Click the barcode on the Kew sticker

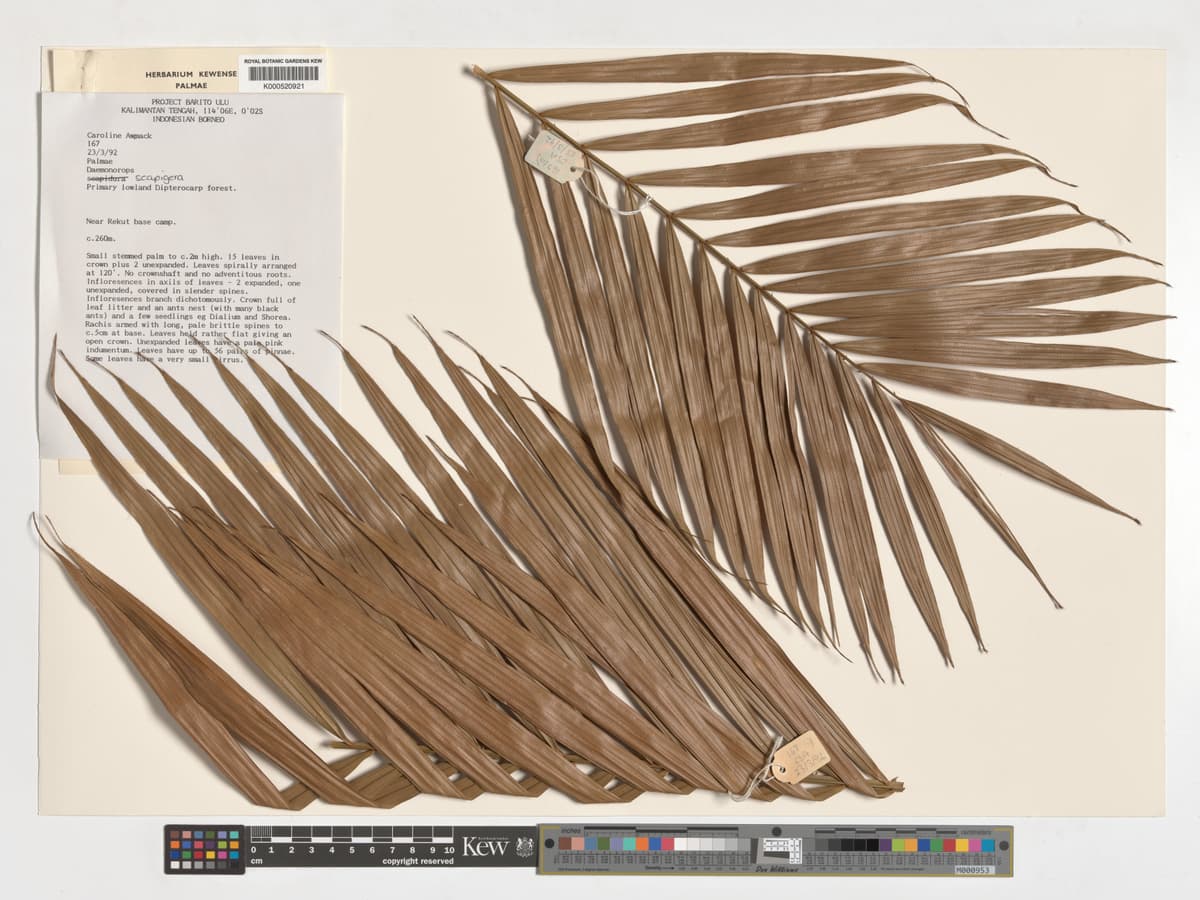click(284, 73)
